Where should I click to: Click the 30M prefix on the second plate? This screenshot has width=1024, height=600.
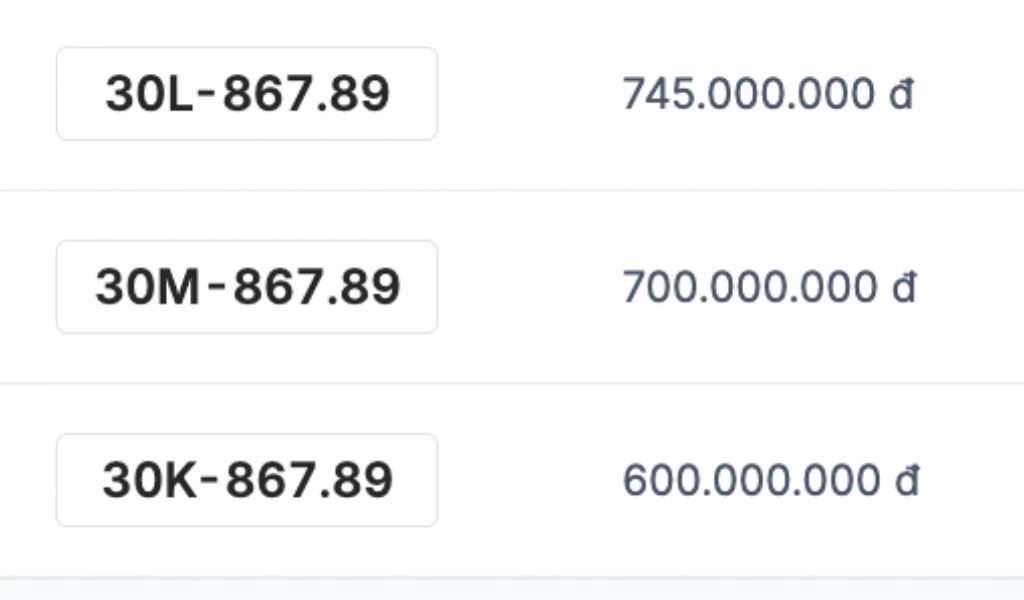pyautogui.click(x=147, y=287)
